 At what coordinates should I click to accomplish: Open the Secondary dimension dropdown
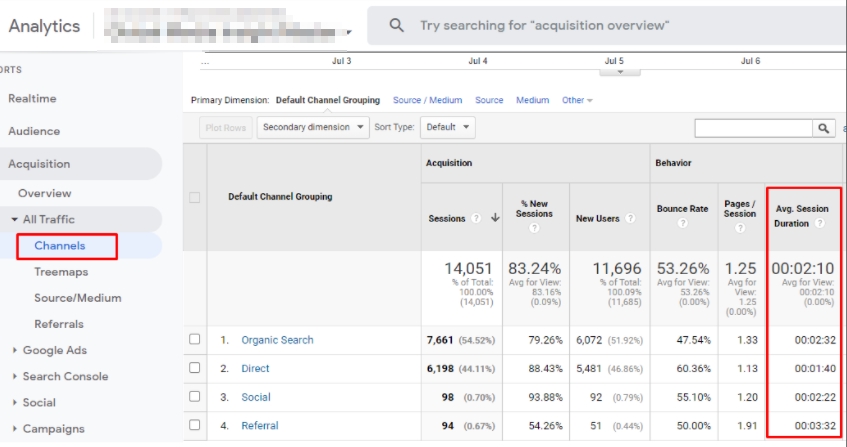(x=312, y=128)
